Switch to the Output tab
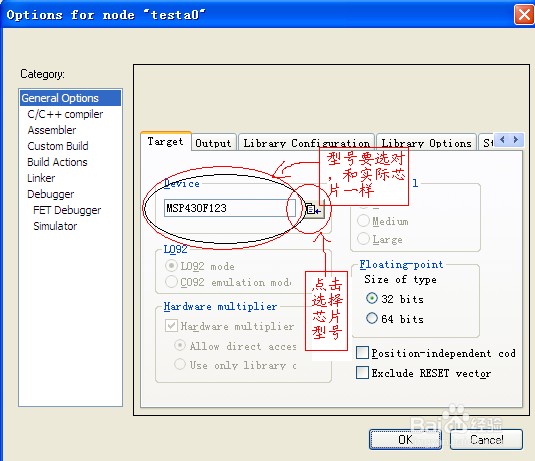Image resolution: width=535 pixels, height=461 pixels. pyautogui.click(x=213, y=143)
